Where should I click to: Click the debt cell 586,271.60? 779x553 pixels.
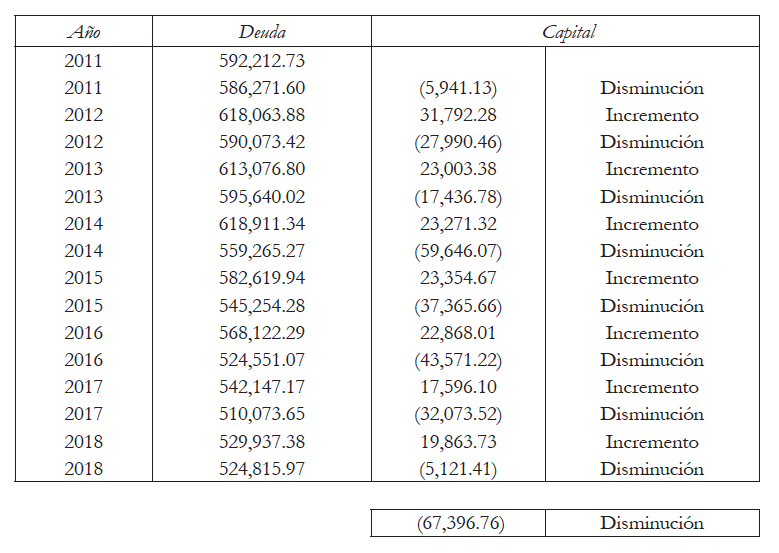pyautogui.click(x=262, y=88)
